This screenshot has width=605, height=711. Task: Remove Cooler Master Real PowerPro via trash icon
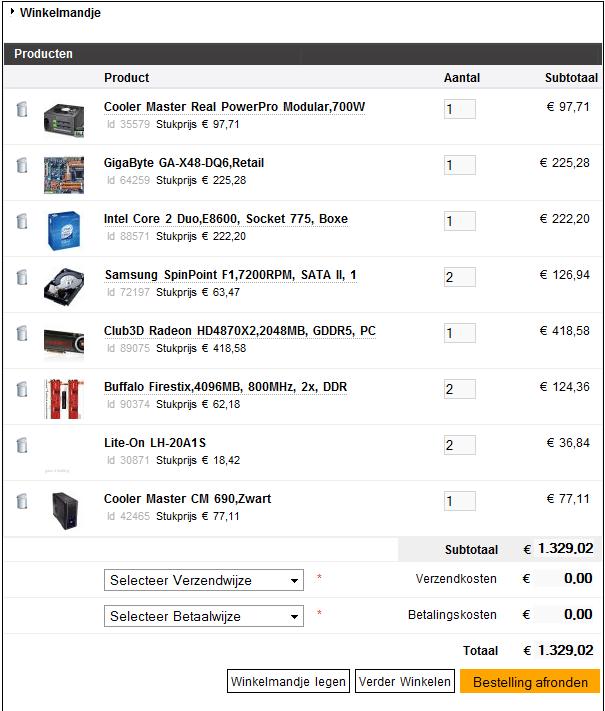tap(22, 109)
